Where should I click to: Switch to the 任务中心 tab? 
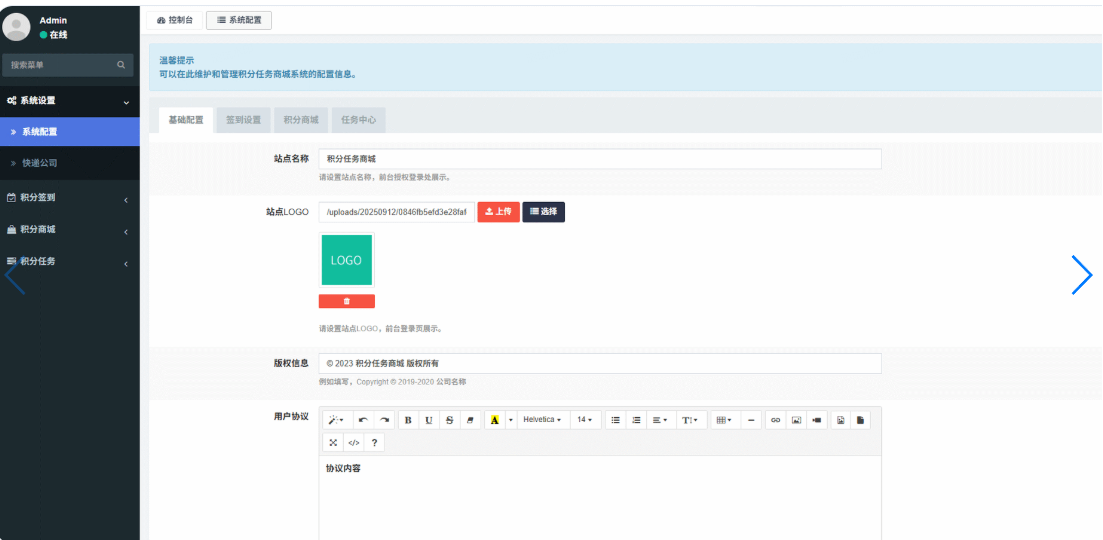tap(358, 120)
